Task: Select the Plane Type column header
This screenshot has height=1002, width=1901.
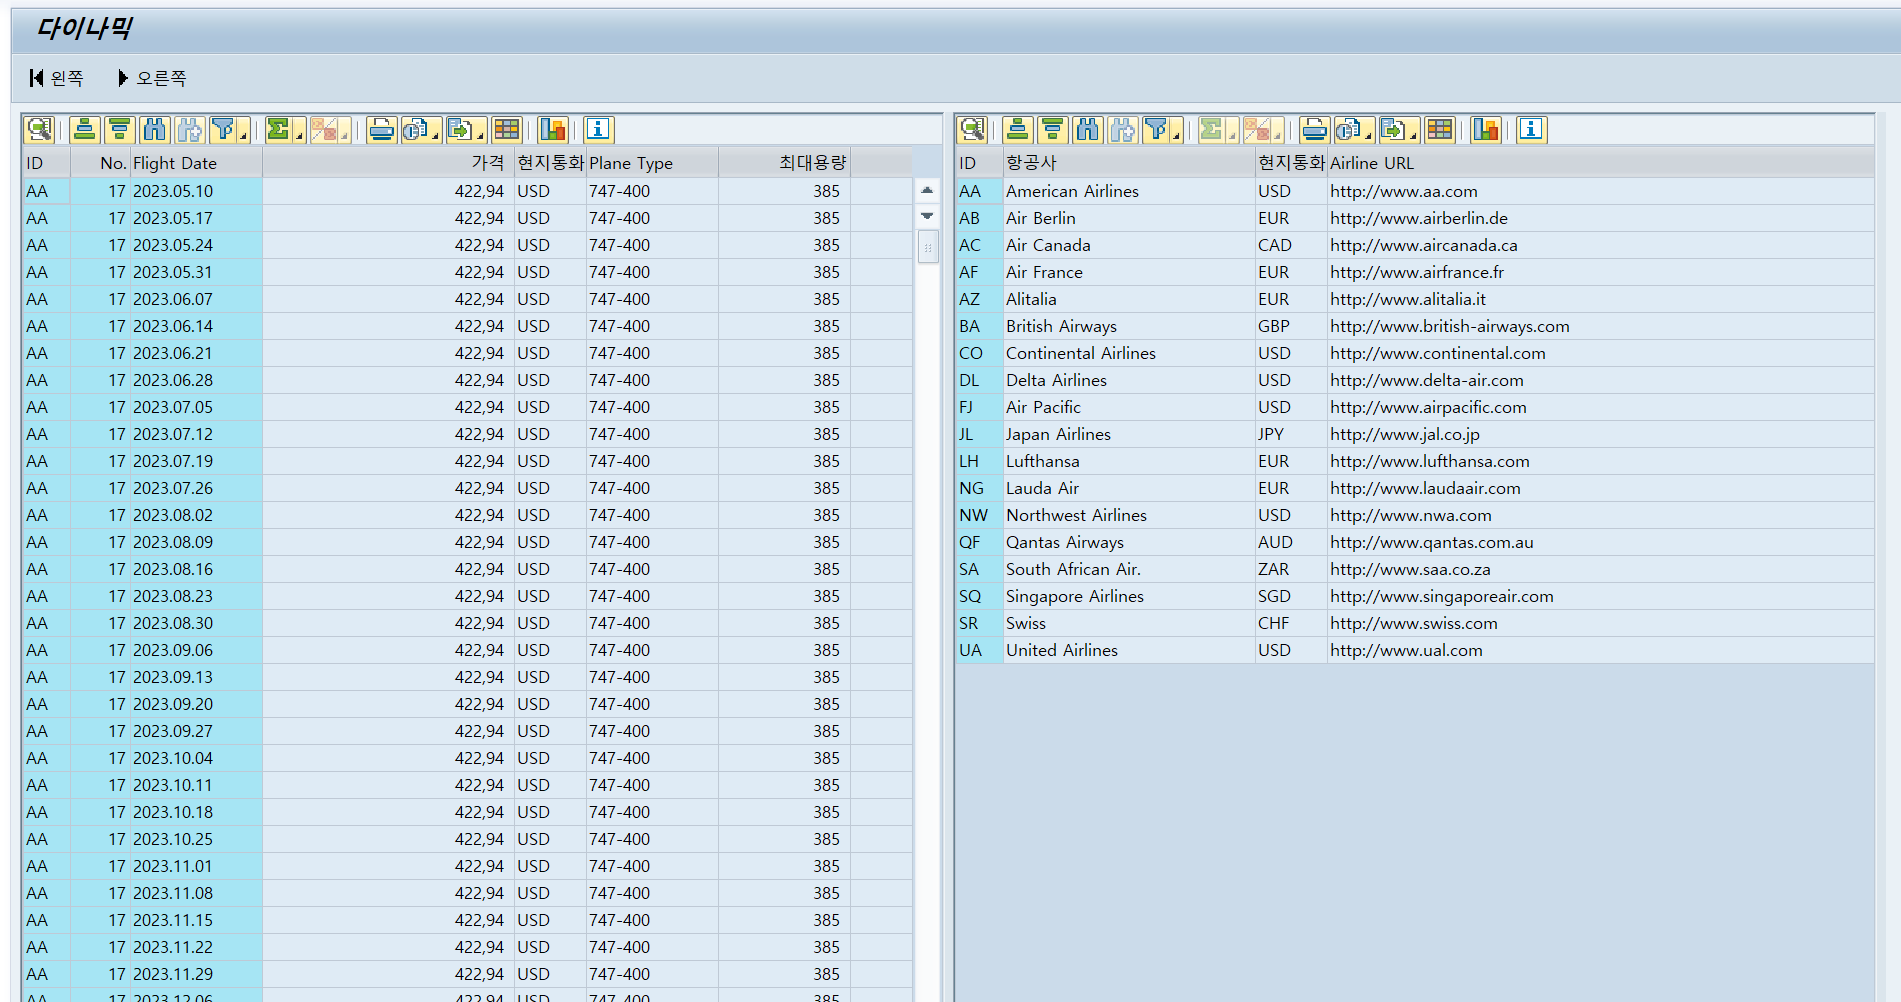Action: coord(652,163)
